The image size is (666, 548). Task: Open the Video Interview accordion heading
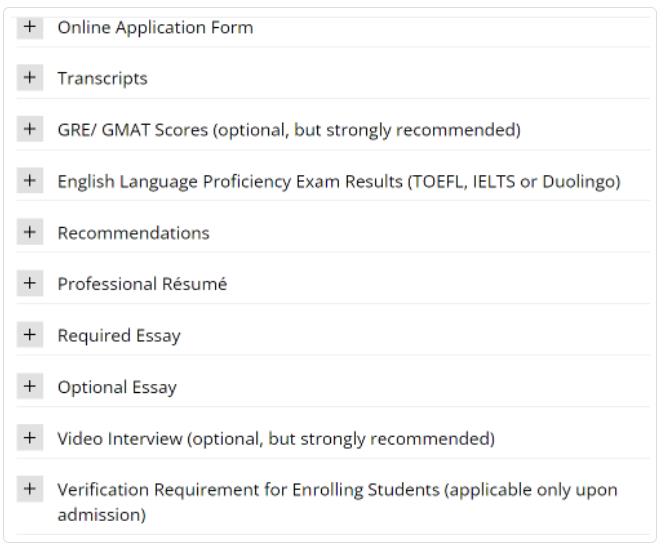click(276, 439)
